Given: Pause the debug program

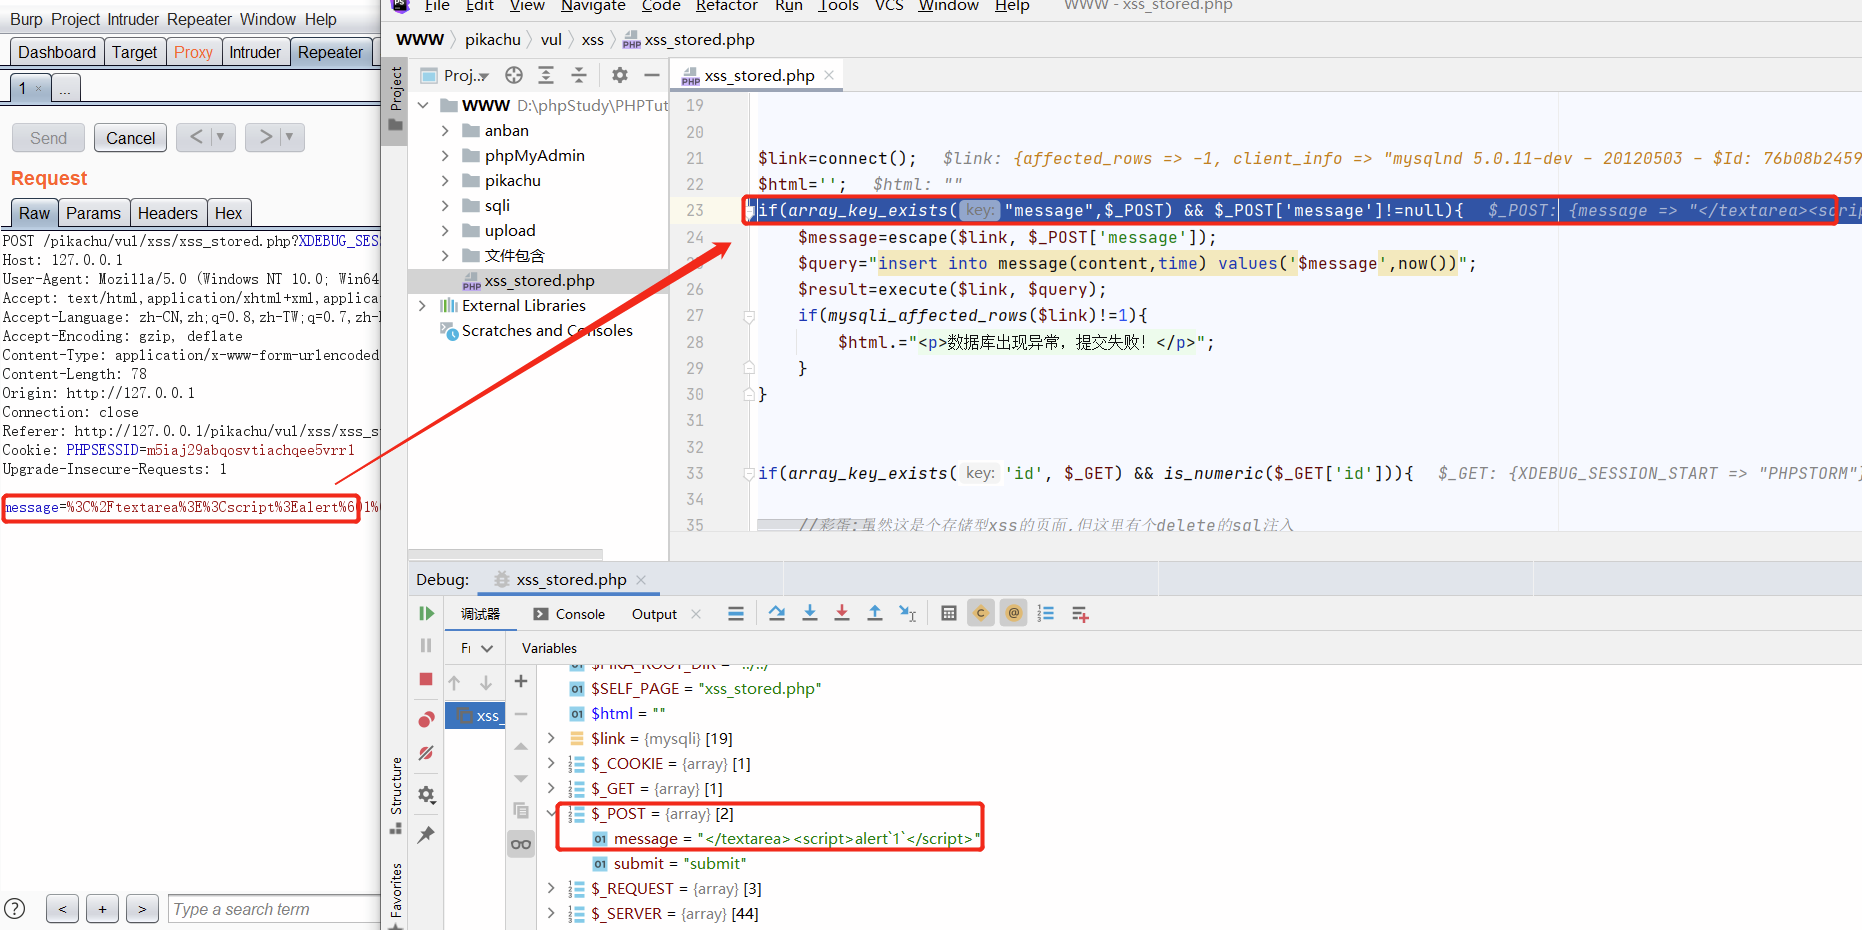Looking at the screenshot, I should [426, 646].
